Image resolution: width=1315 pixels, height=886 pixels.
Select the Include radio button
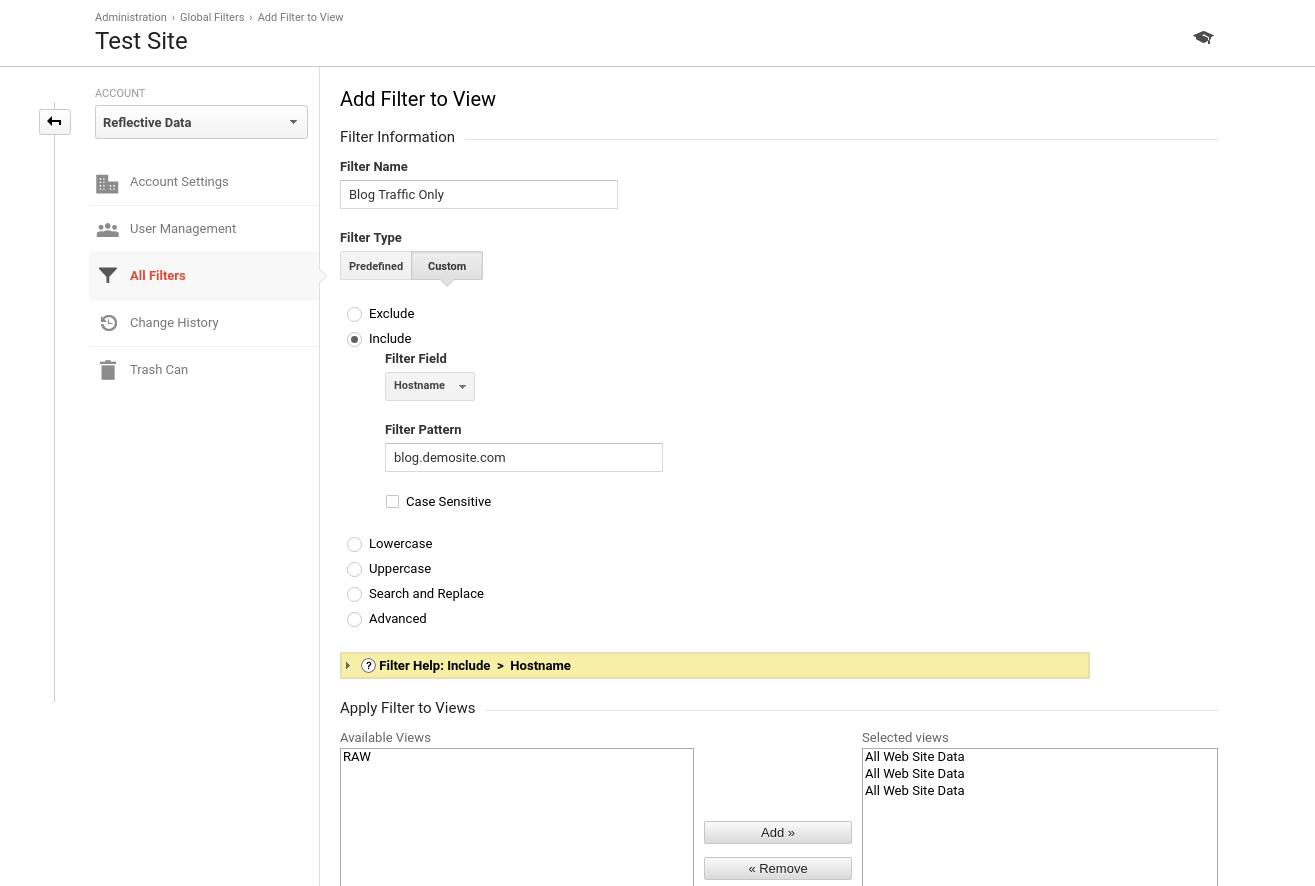click(354, 339)
